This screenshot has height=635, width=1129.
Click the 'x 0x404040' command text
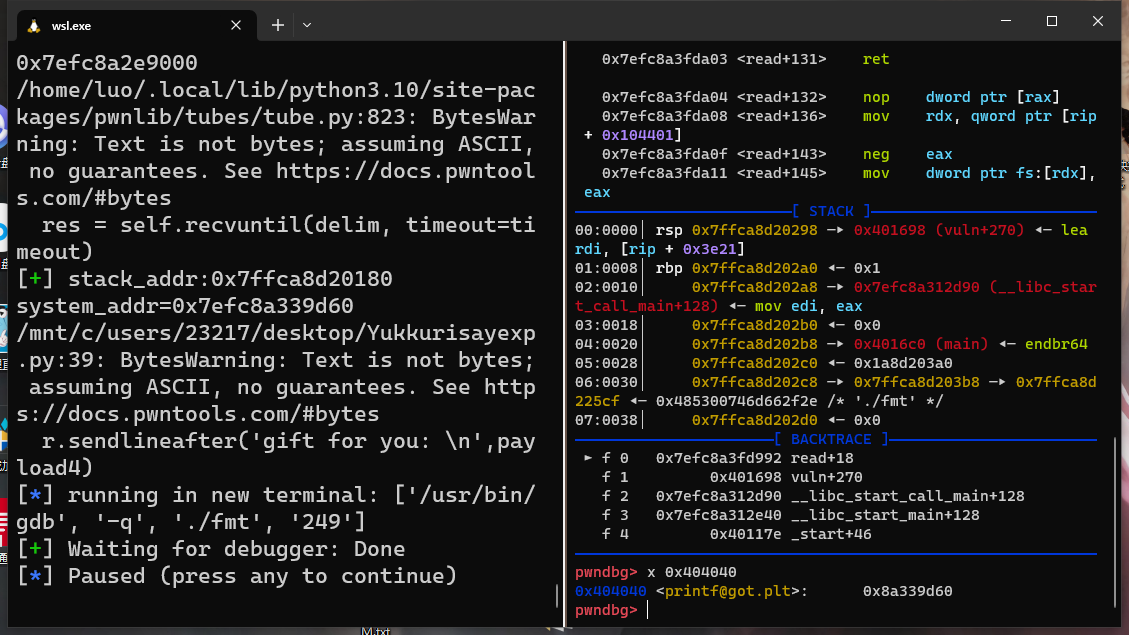pos(691,572)
